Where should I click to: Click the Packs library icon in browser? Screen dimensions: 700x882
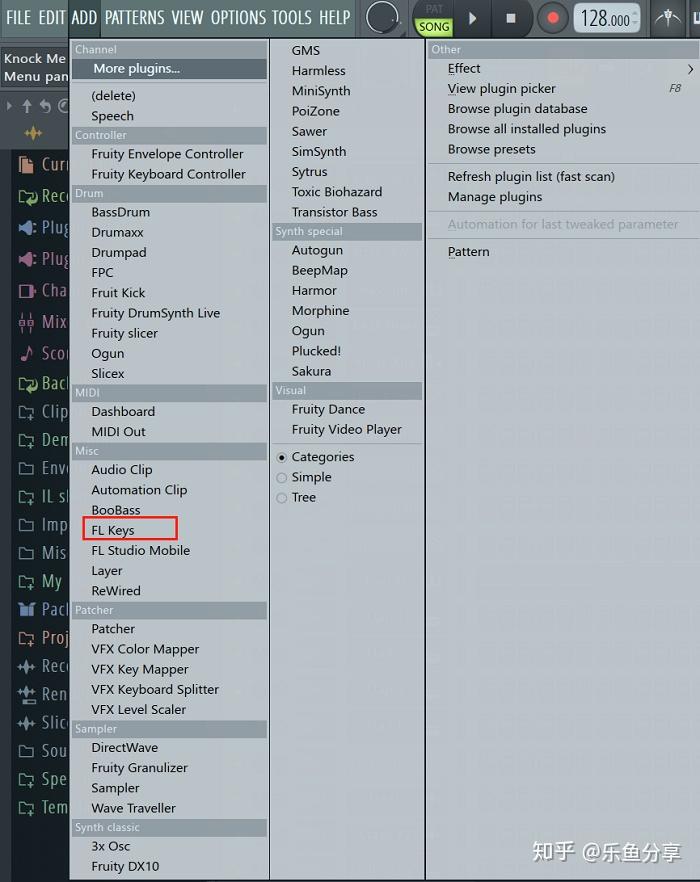(27, 609)
